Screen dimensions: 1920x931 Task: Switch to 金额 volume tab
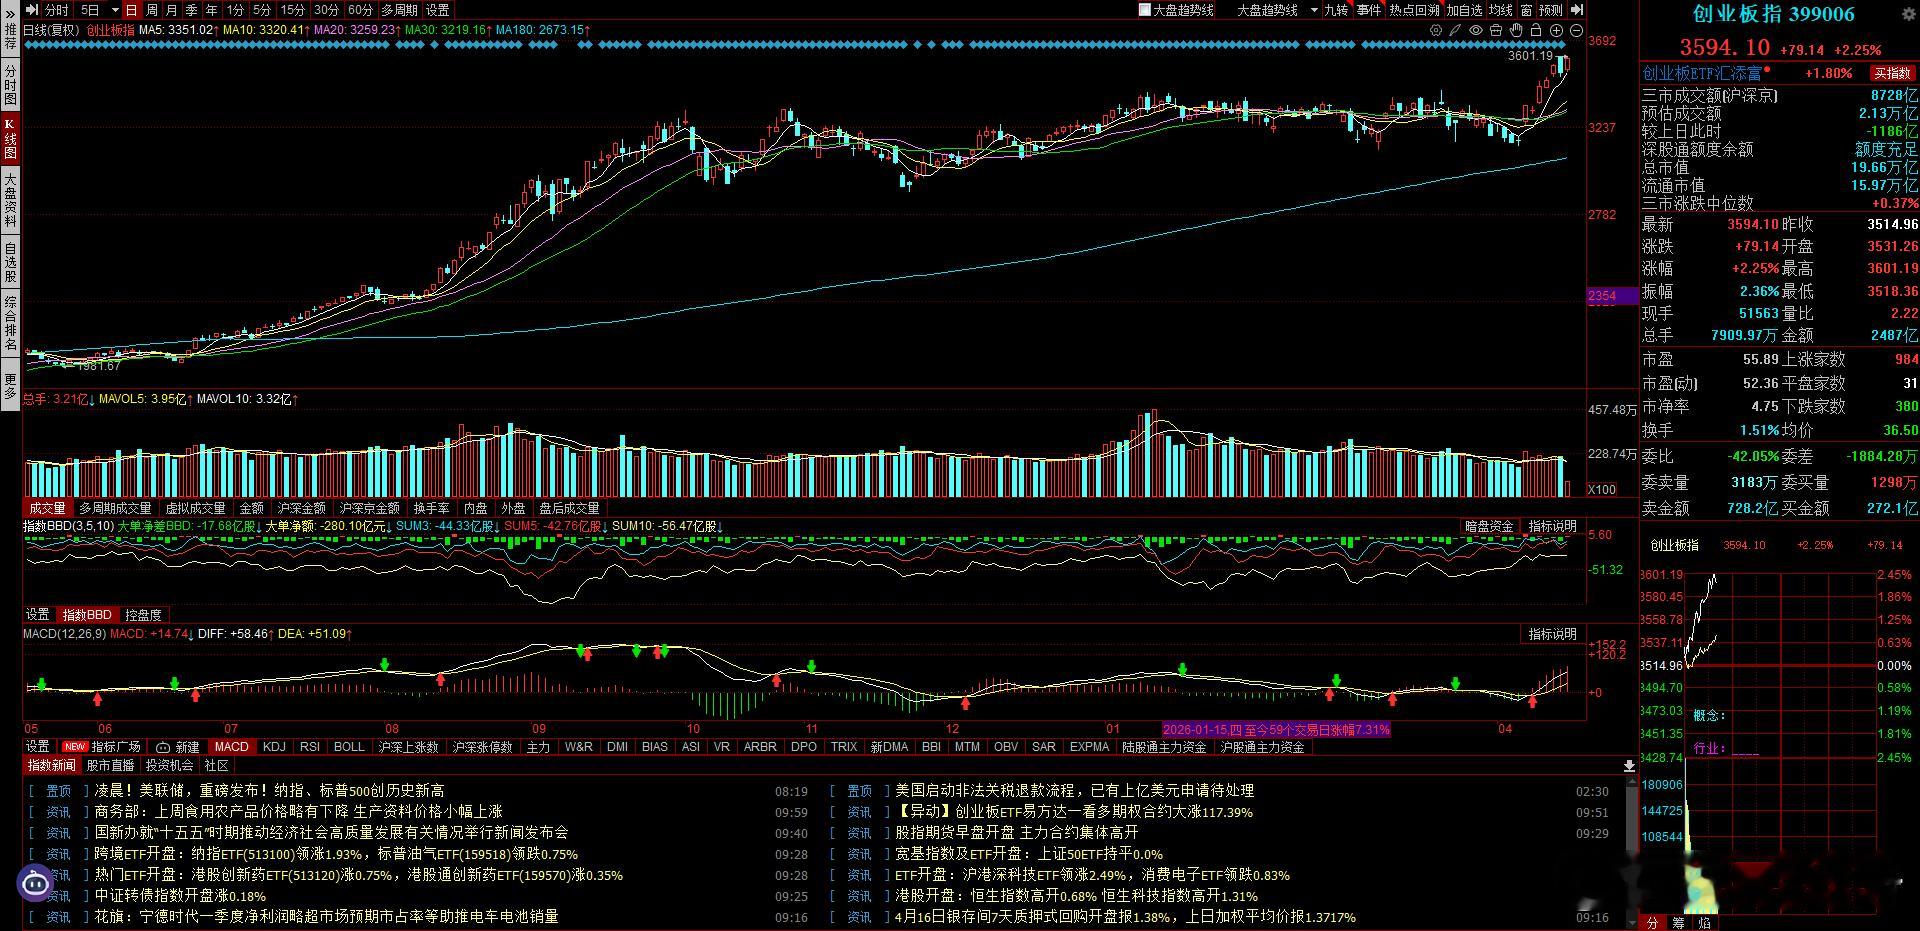[252, 508]
